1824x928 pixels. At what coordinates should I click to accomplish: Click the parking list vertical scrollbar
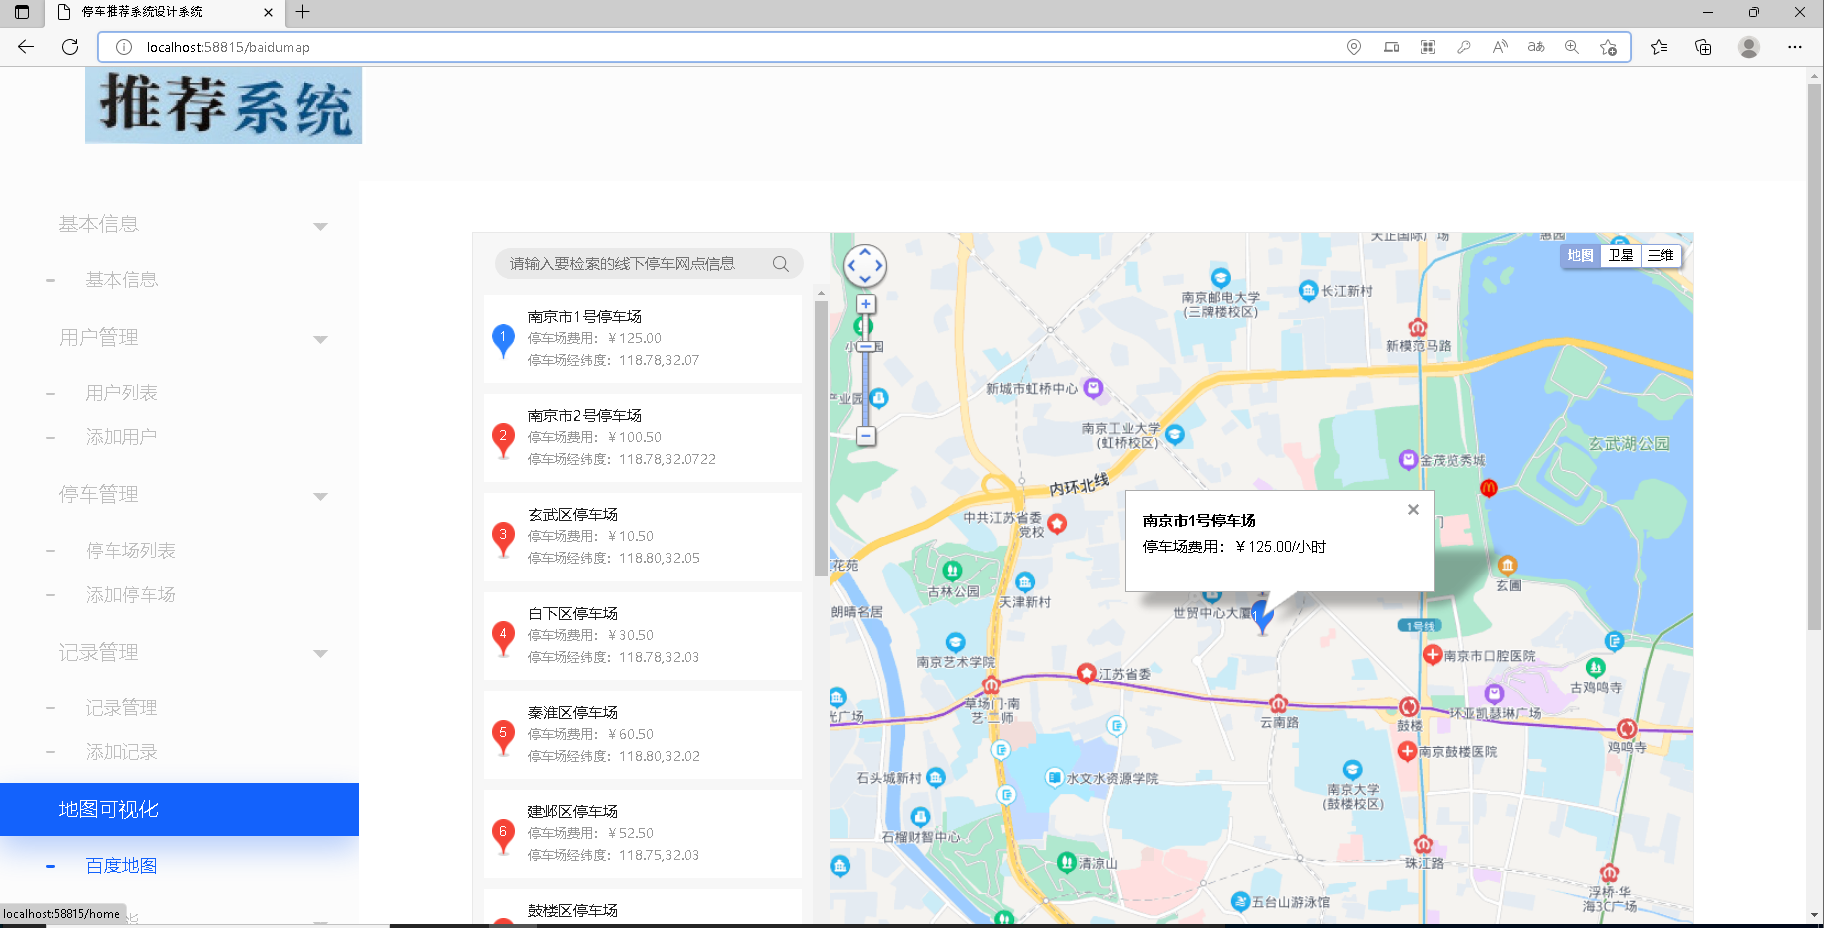click(821, 438)
